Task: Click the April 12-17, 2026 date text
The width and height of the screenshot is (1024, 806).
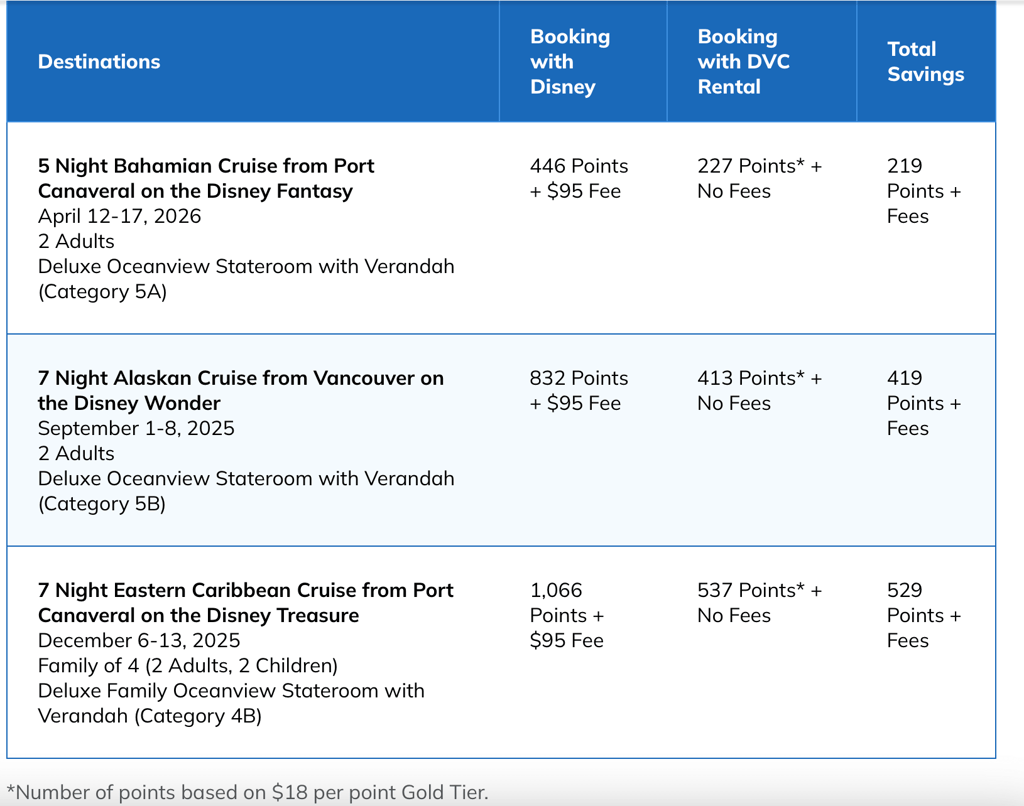Action: coord(119,216)
